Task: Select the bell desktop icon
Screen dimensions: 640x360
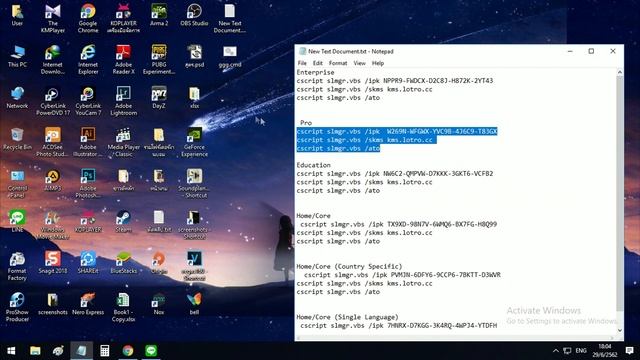Action: click(194, 304)
